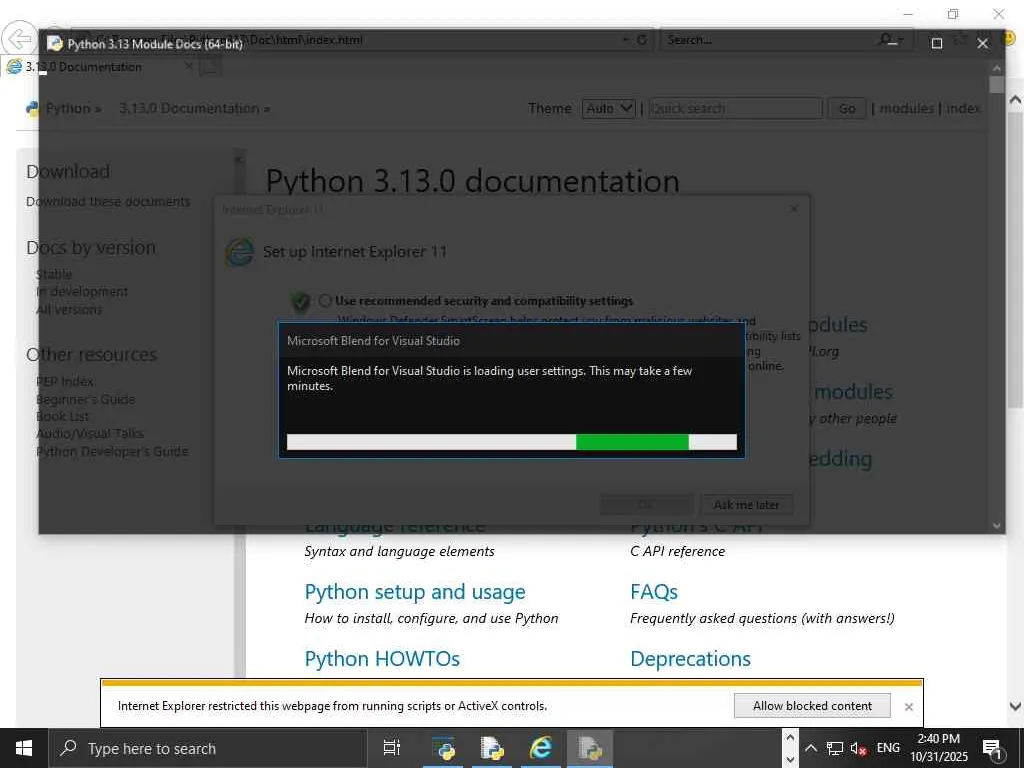Open Task View on the taskbar
This screenshot has width=1024, height=768.
[x=392, y=748]
